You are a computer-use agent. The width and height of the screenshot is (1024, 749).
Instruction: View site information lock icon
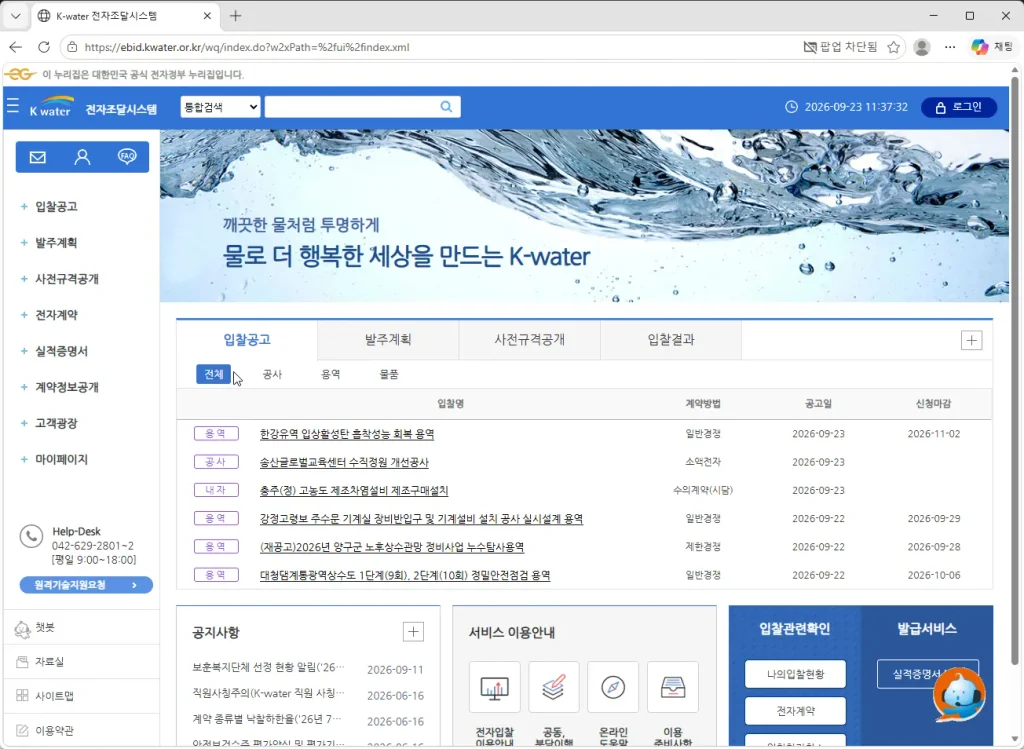click(x=72, y=47)
